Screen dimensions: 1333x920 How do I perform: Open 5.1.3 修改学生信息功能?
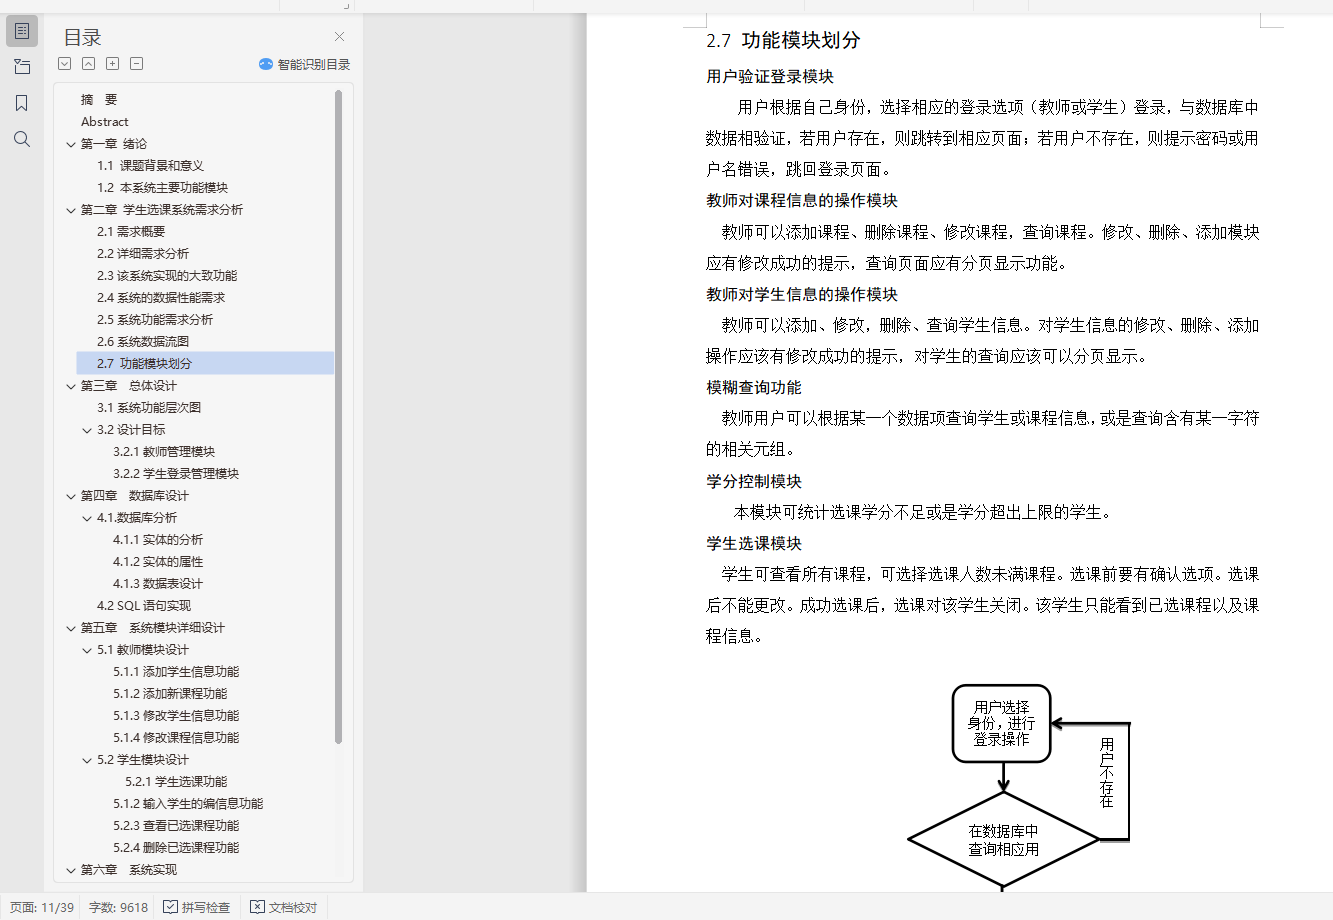coord(176,716)
